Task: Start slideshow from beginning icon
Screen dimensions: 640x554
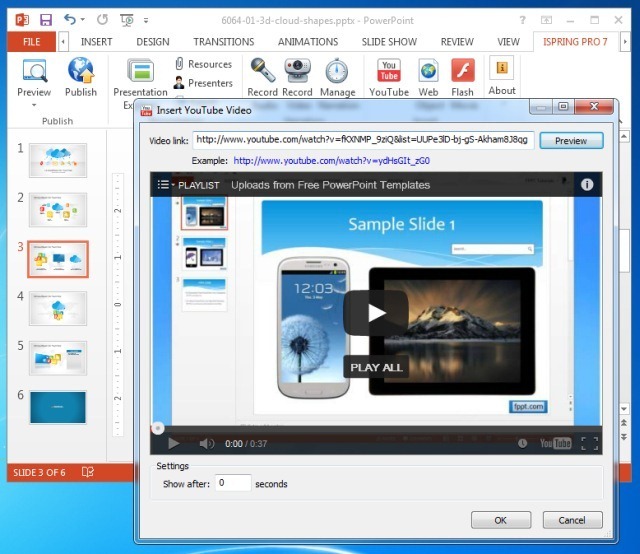Action: (x=127, y=20)
